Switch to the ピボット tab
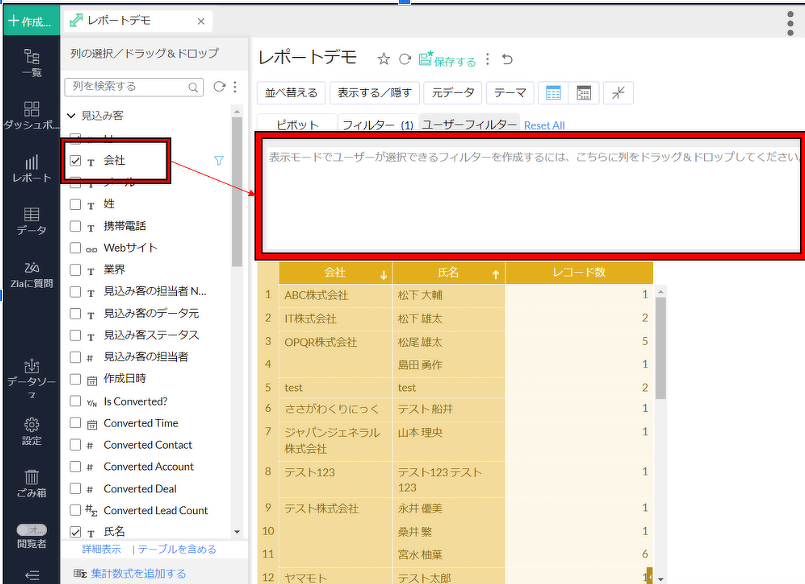The image size is (805, 584). [x=297, y=125]
